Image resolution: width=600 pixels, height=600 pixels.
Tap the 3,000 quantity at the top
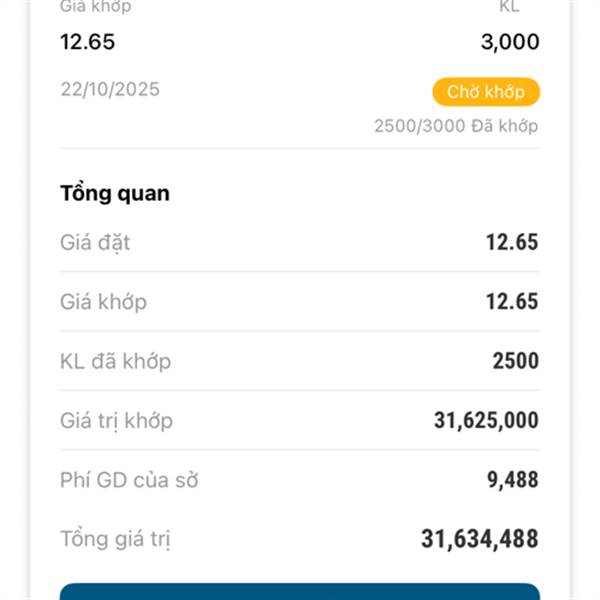tap(509, 42)
